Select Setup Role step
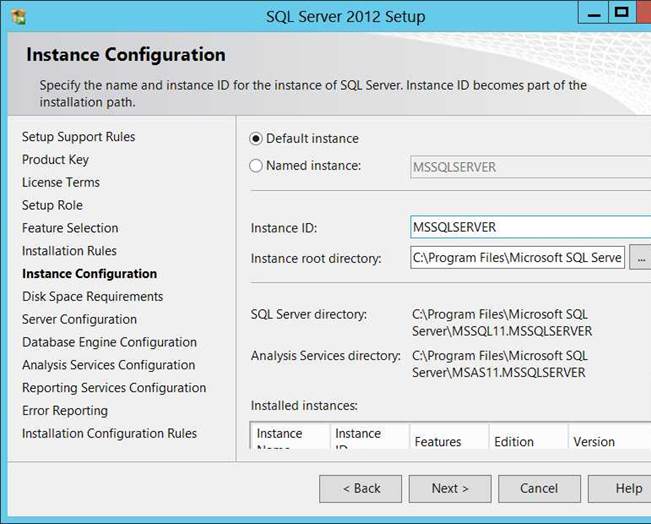Image resolution: width=651 pixels, height=524 pixels. [52, 205]
